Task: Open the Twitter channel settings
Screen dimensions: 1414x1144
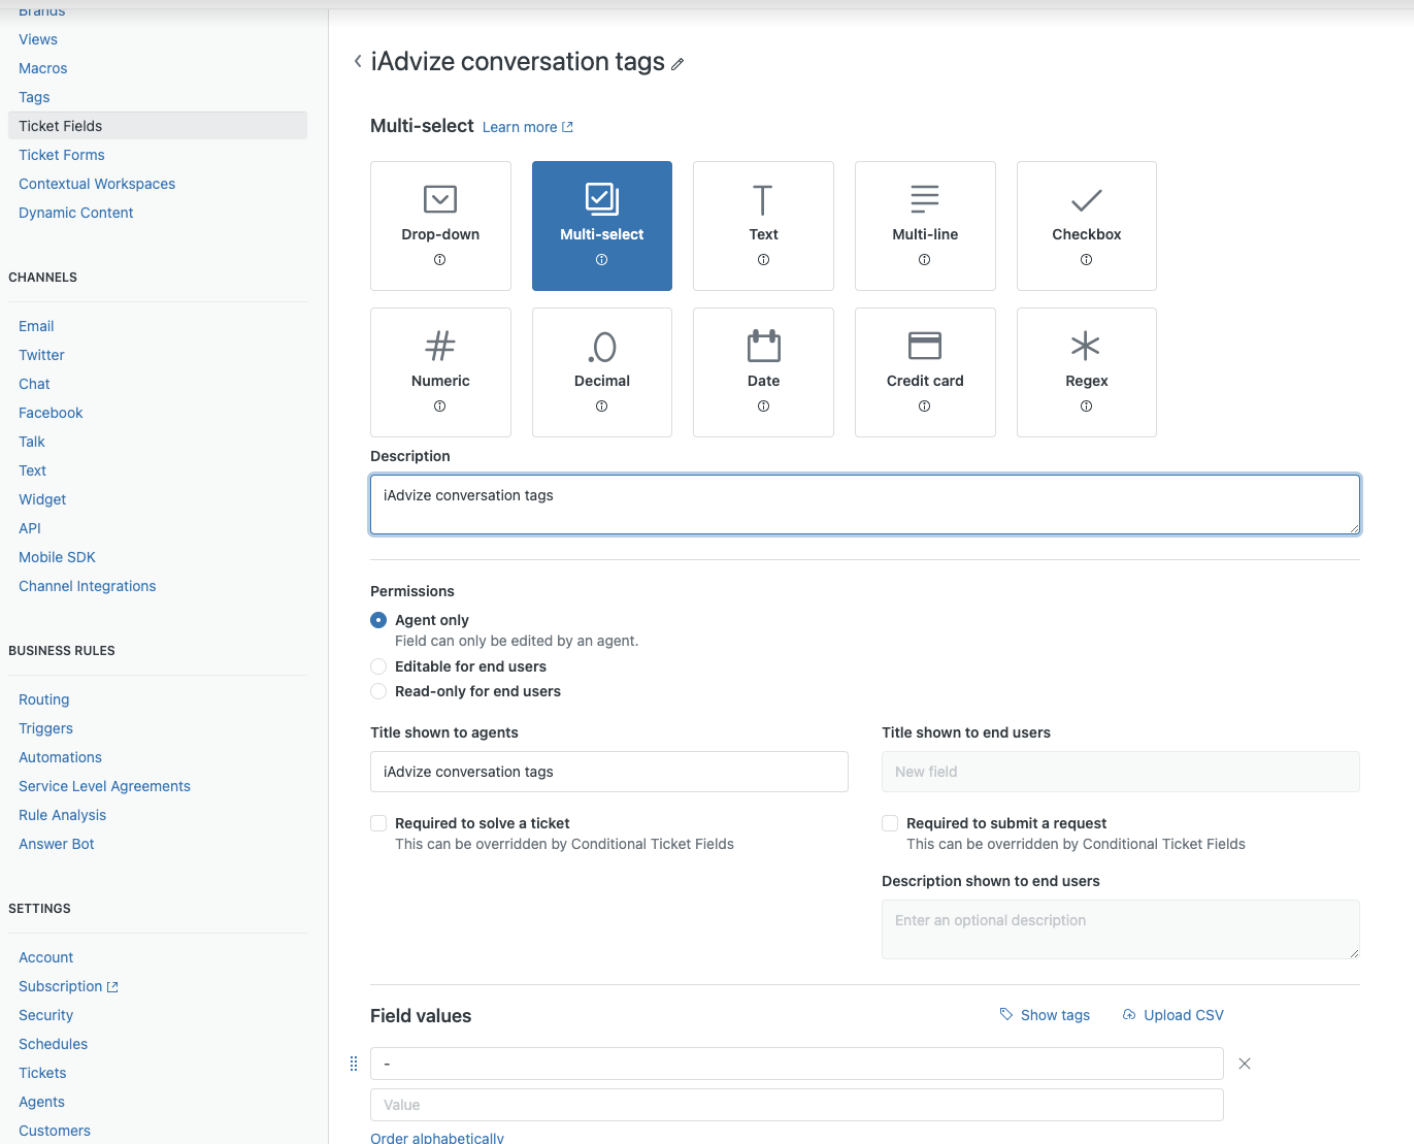Action: click(x=41, y=355)
